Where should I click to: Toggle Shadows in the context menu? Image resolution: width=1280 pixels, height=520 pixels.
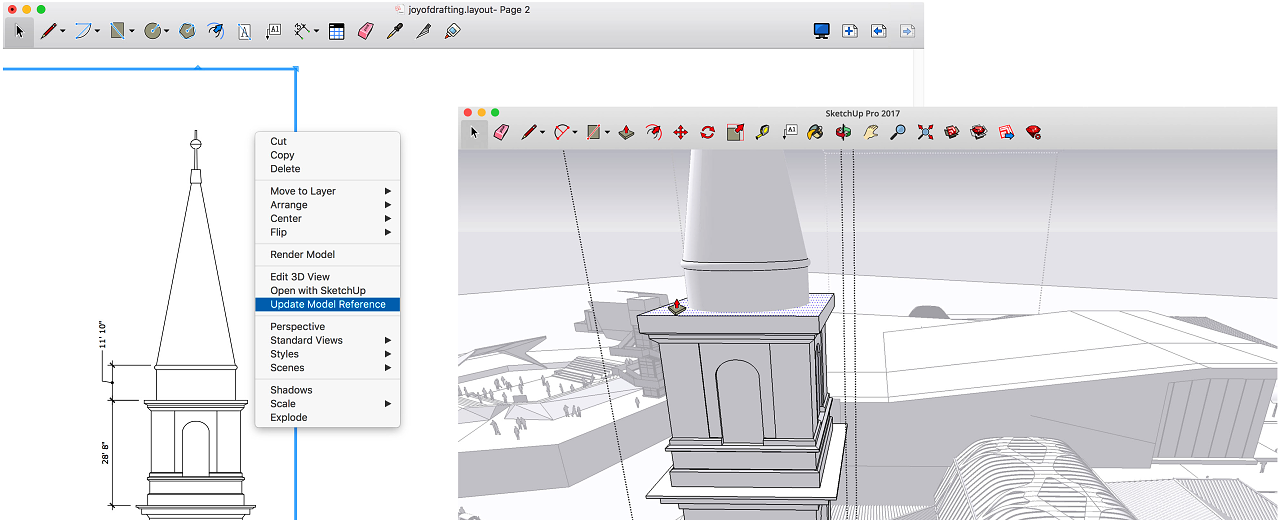click(x=291, y=390)
